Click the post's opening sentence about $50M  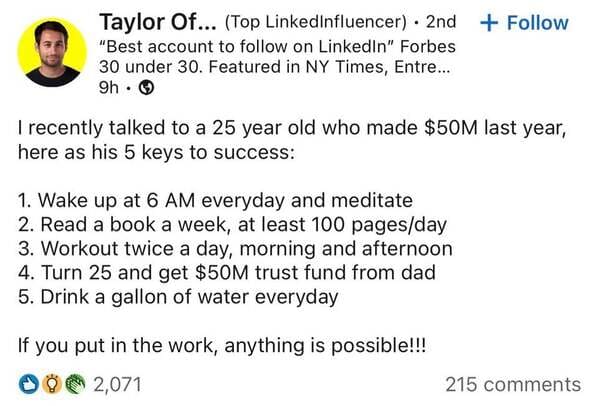pos(292,140)
